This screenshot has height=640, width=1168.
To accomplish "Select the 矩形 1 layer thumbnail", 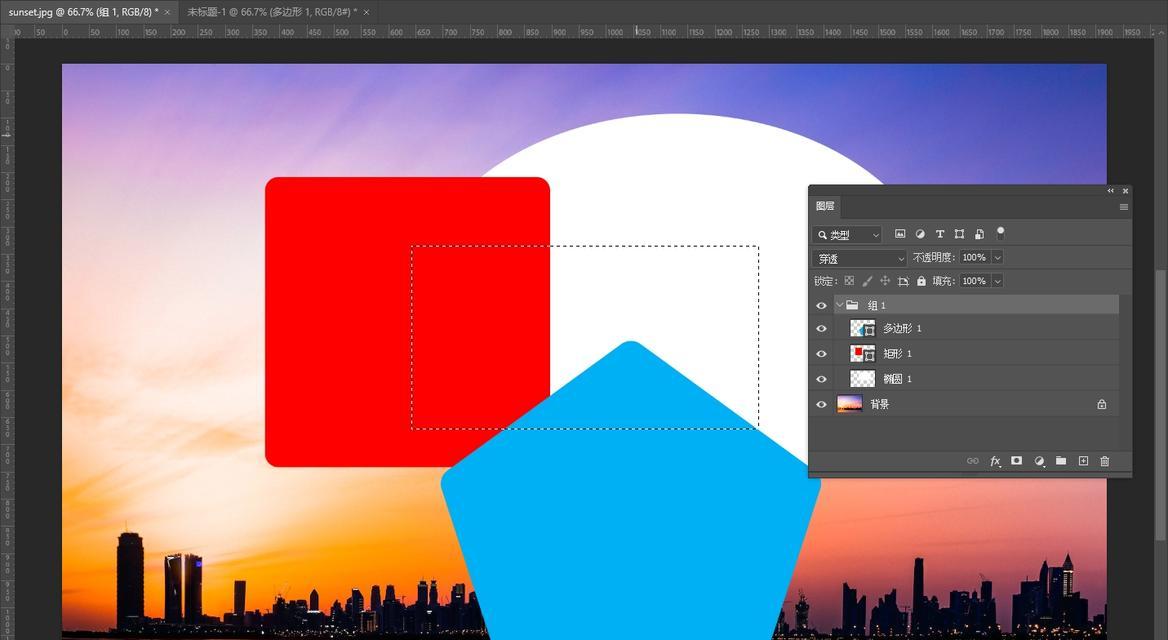I will (863, 354).
